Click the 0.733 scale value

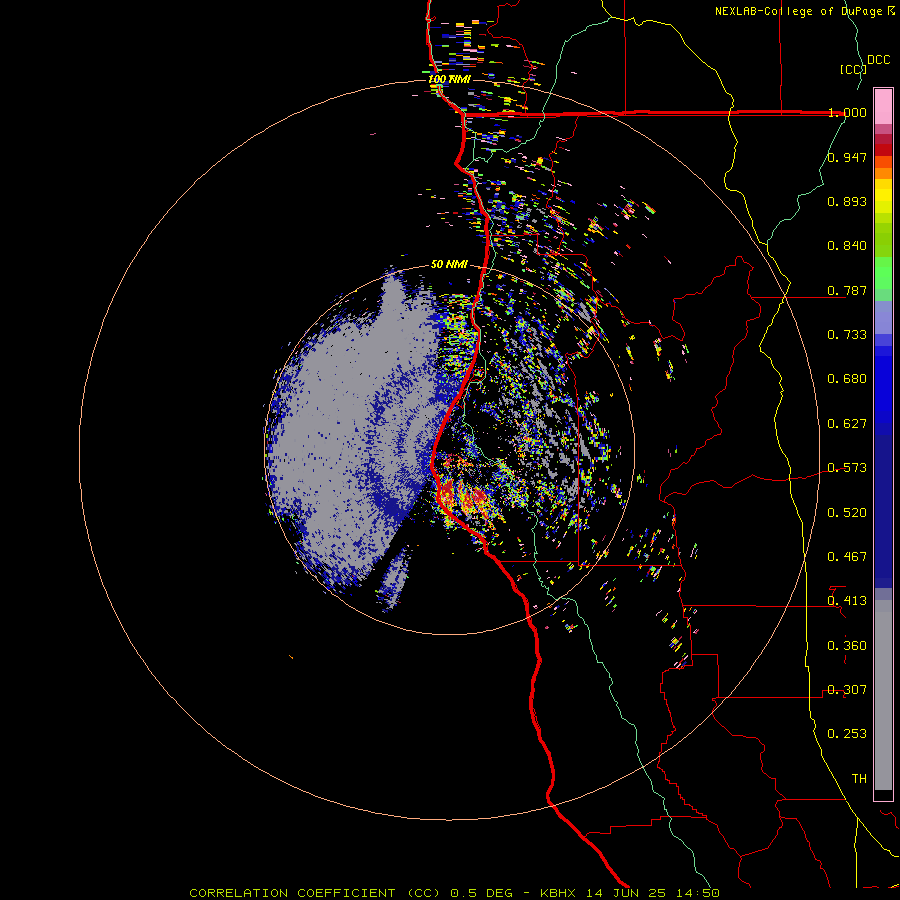point(847,335)
